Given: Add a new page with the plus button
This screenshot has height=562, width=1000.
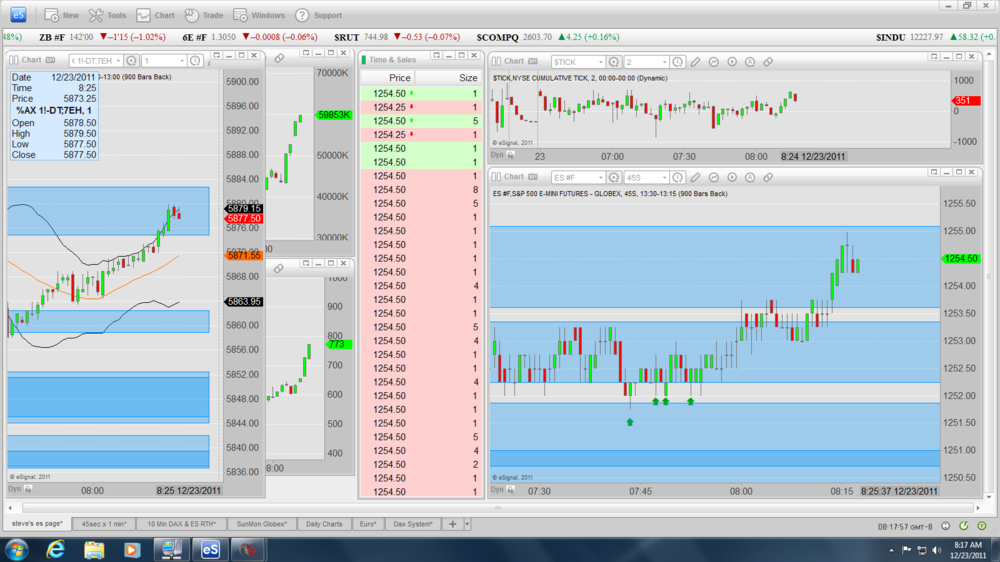Looking at the screenshot, I should coord(453,524).
